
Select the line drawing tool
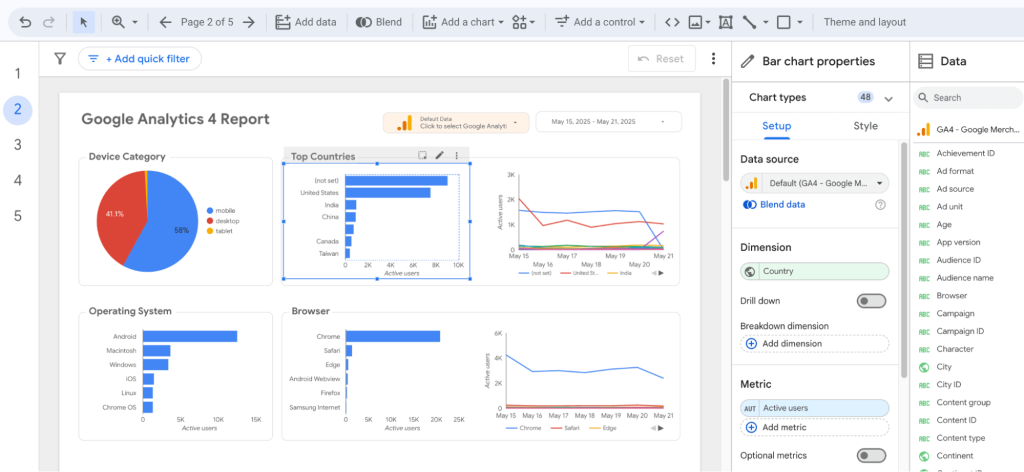point(749,22)
